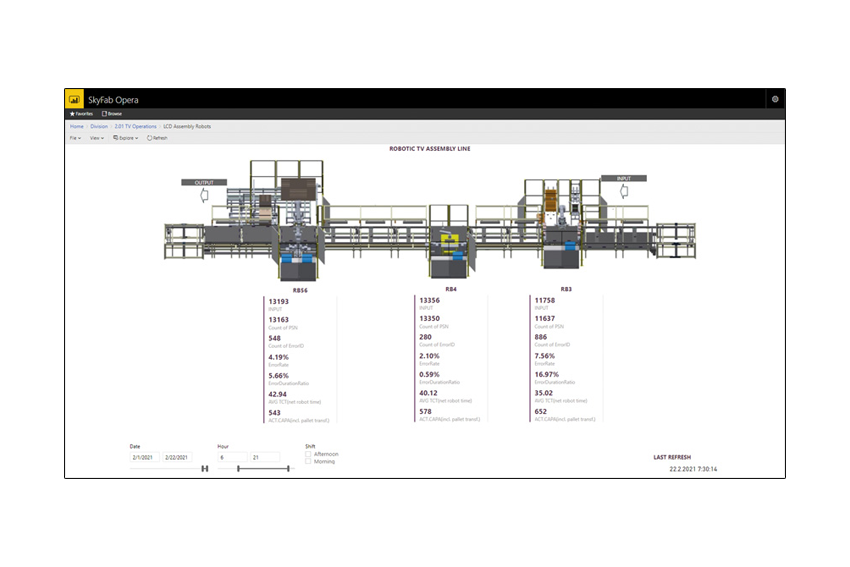Screen dimensions: 850x567
Task: Click ROBOTIC TV ASSEMBLY LINE title
Action: [x=430, y=149]
